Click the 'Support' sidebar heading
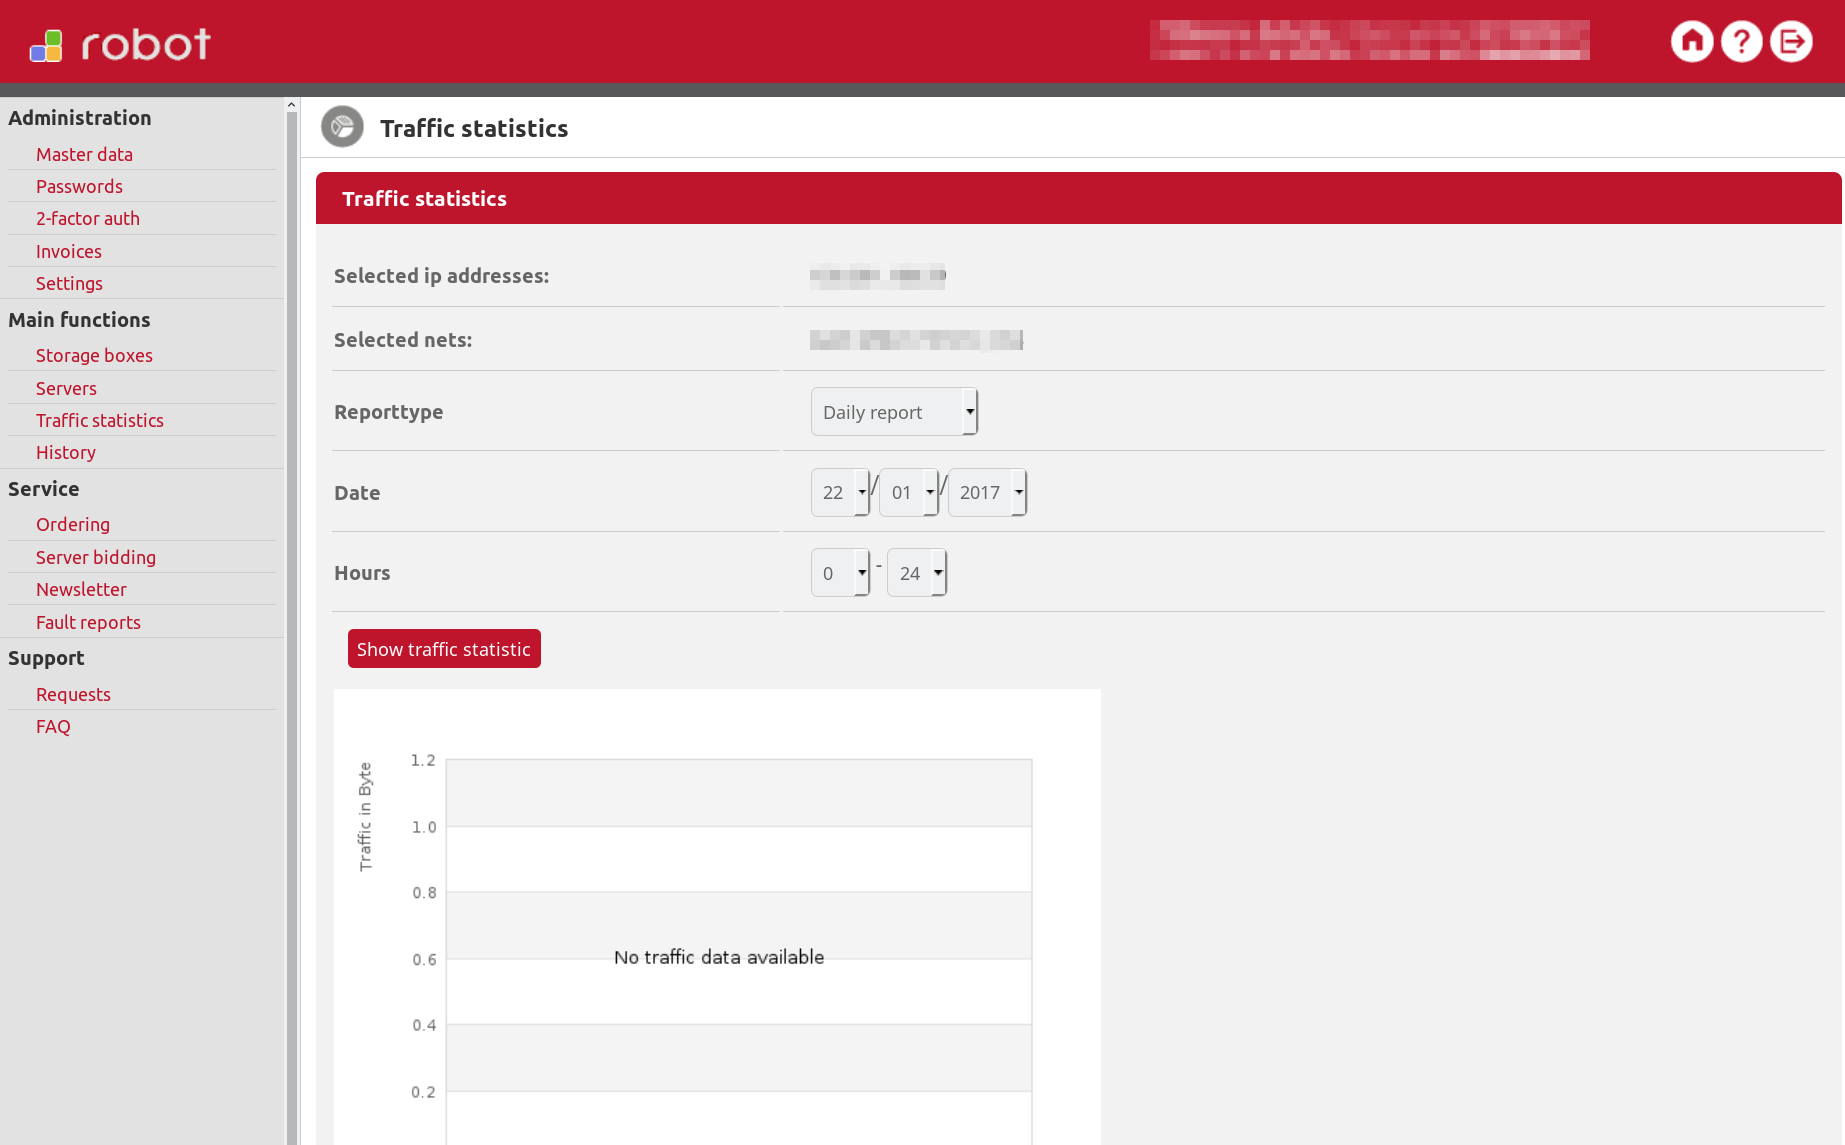This screenshot has height=1145, width=1845. click(46, 658)
